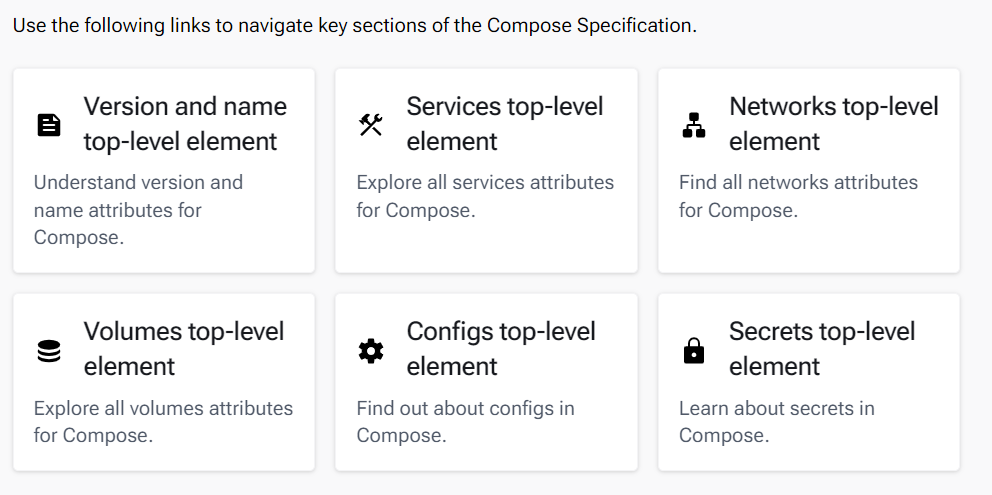Open Version and name top-level element heading
The image size is (992, 495).
185,124
